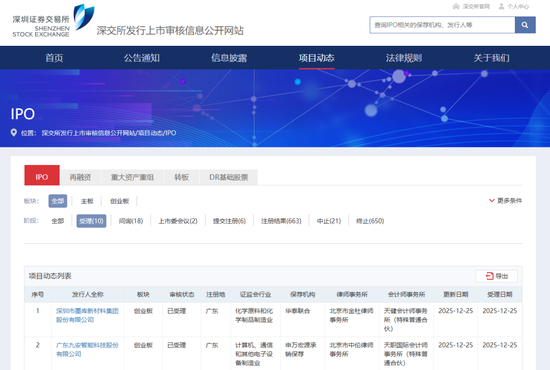Screen dimensions: 550x370
Task: Open the 法律规则 navigation item
Action: click(404, 58)
